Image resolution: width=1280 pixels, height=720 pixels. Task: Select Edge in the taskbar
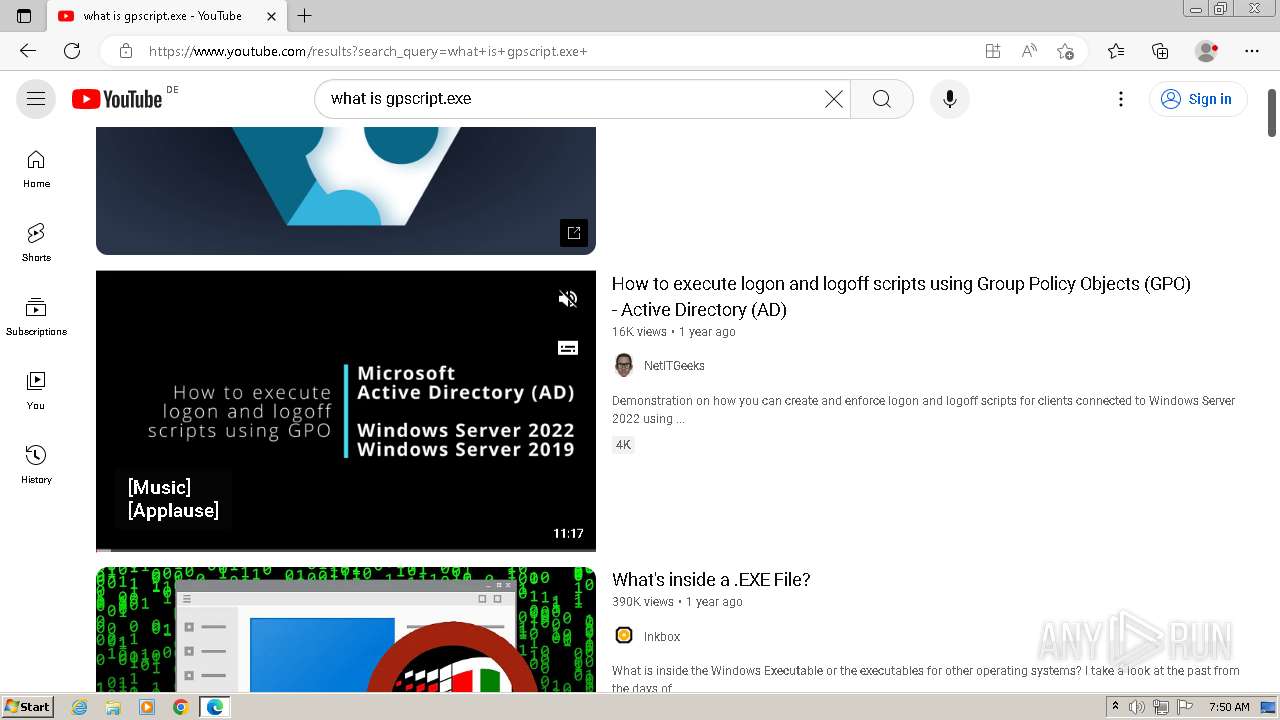pyautogui.click(x=214, y=707)
